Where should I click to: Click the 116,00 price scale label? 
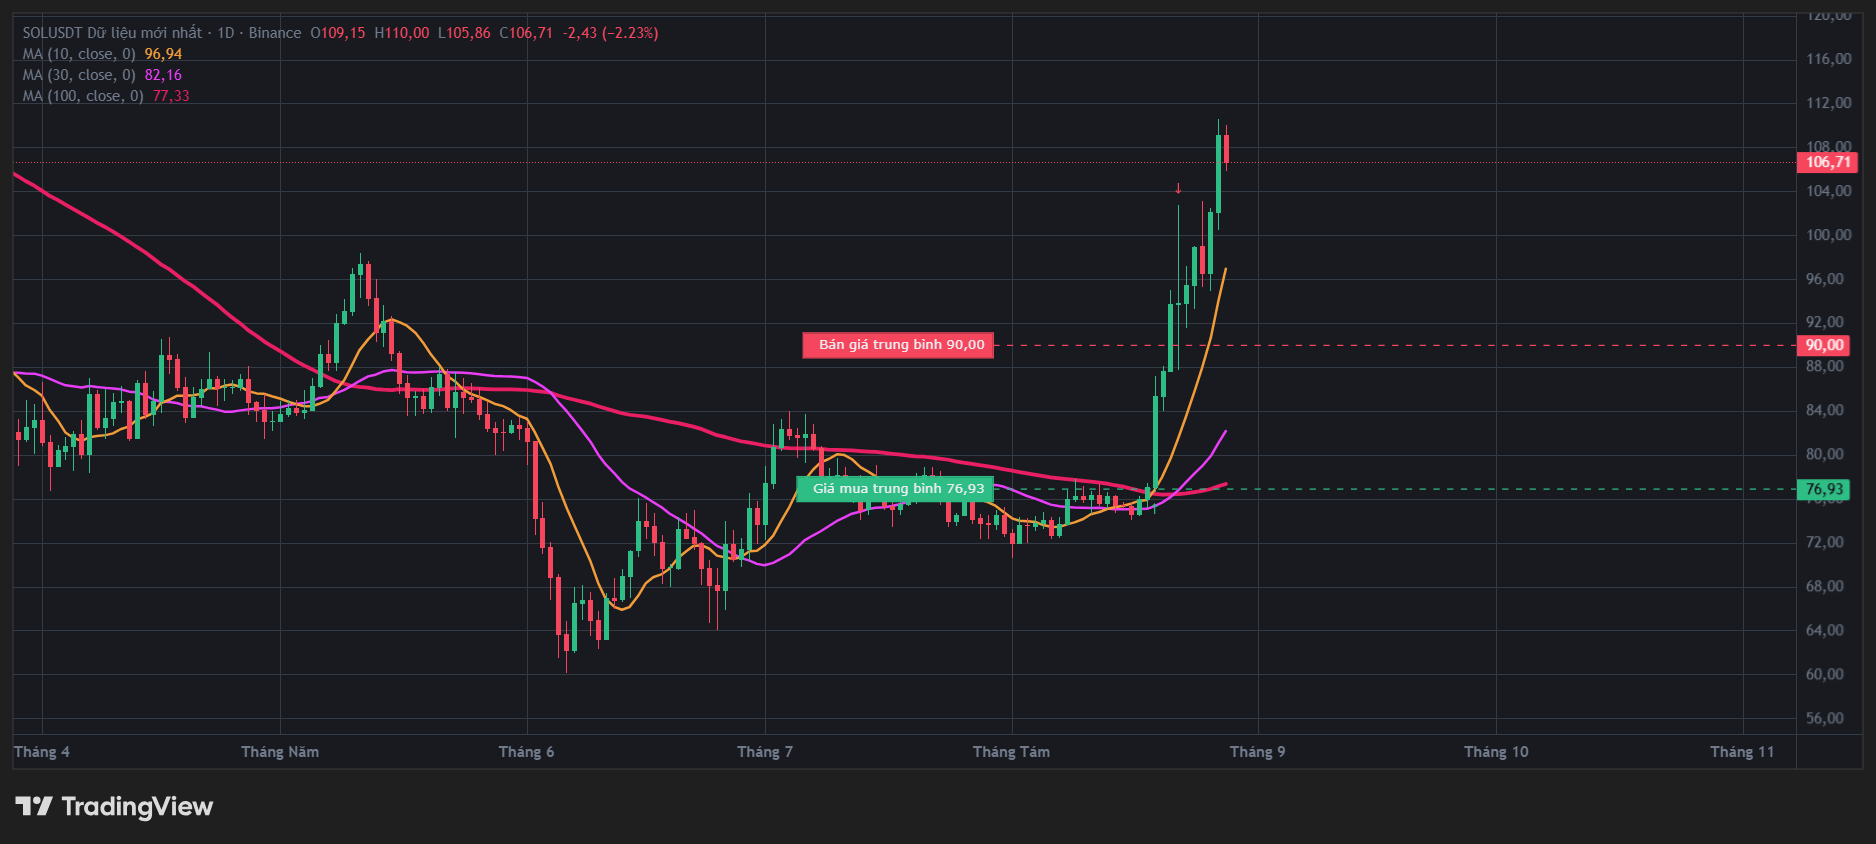1828,59
